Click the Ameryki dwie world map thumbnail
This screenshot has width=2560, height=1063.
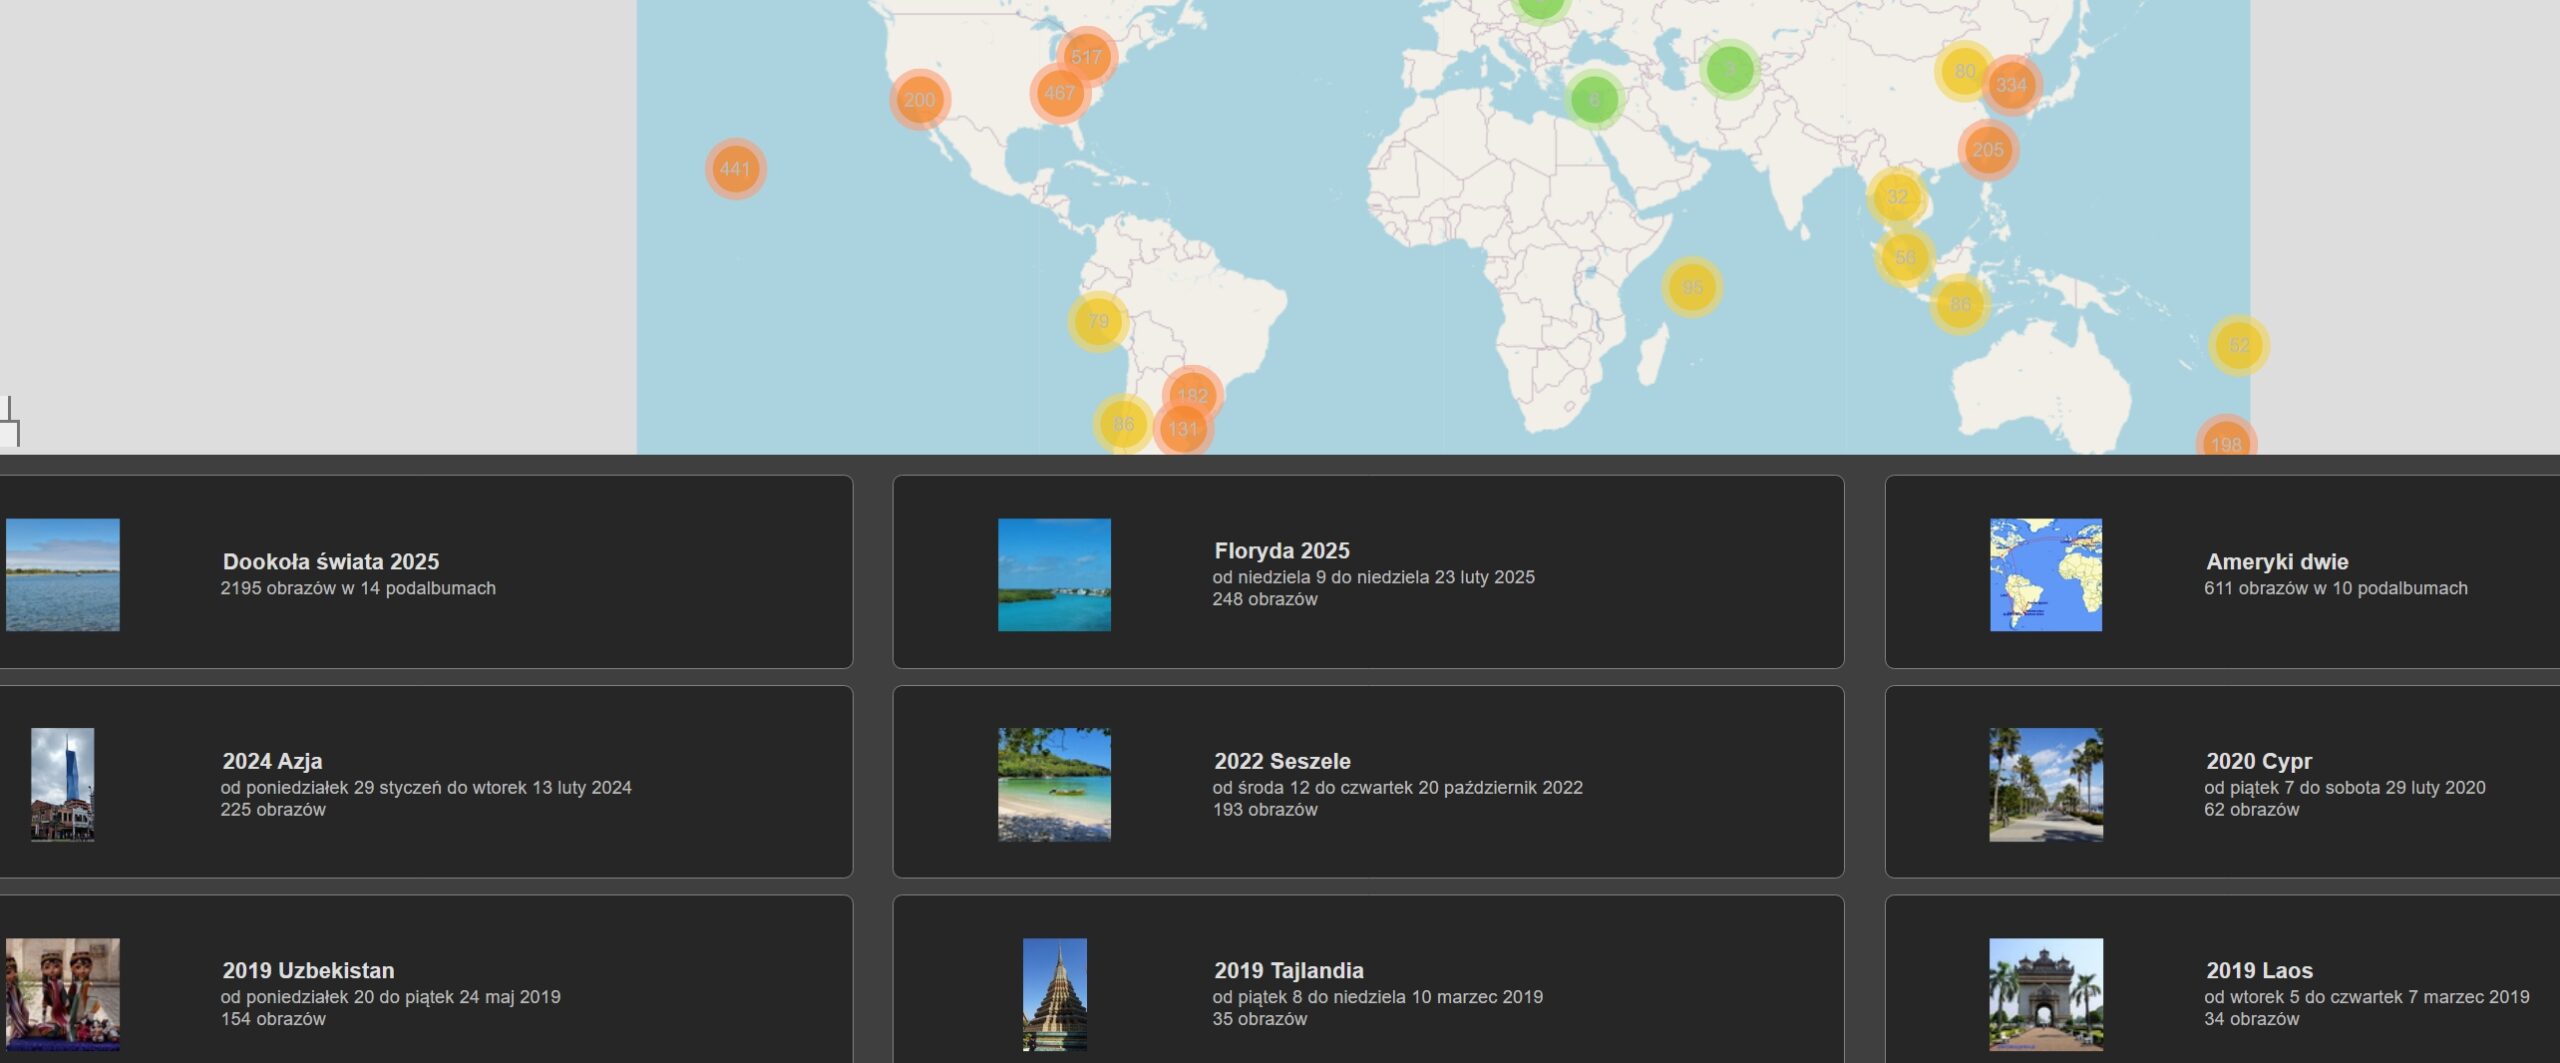[x=2045, y=575]
